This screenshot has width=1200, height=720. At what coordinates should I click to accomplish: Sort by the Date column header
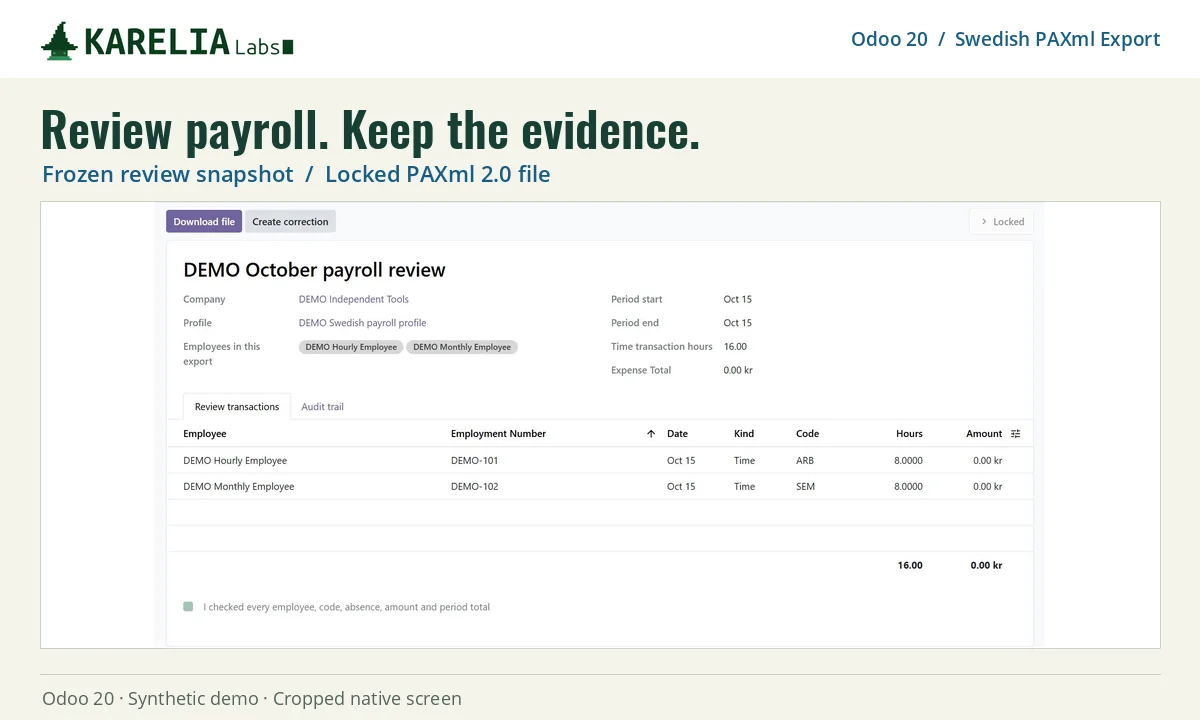677,434
